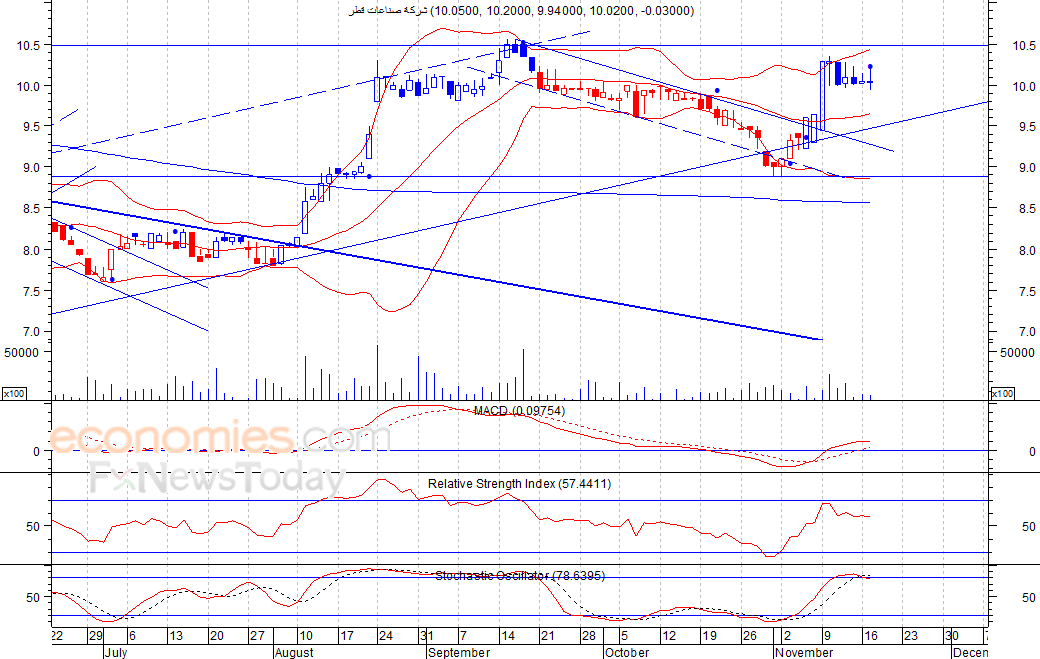
Task: Click the 10.5 price label on left axis
Action: point(29,46)
